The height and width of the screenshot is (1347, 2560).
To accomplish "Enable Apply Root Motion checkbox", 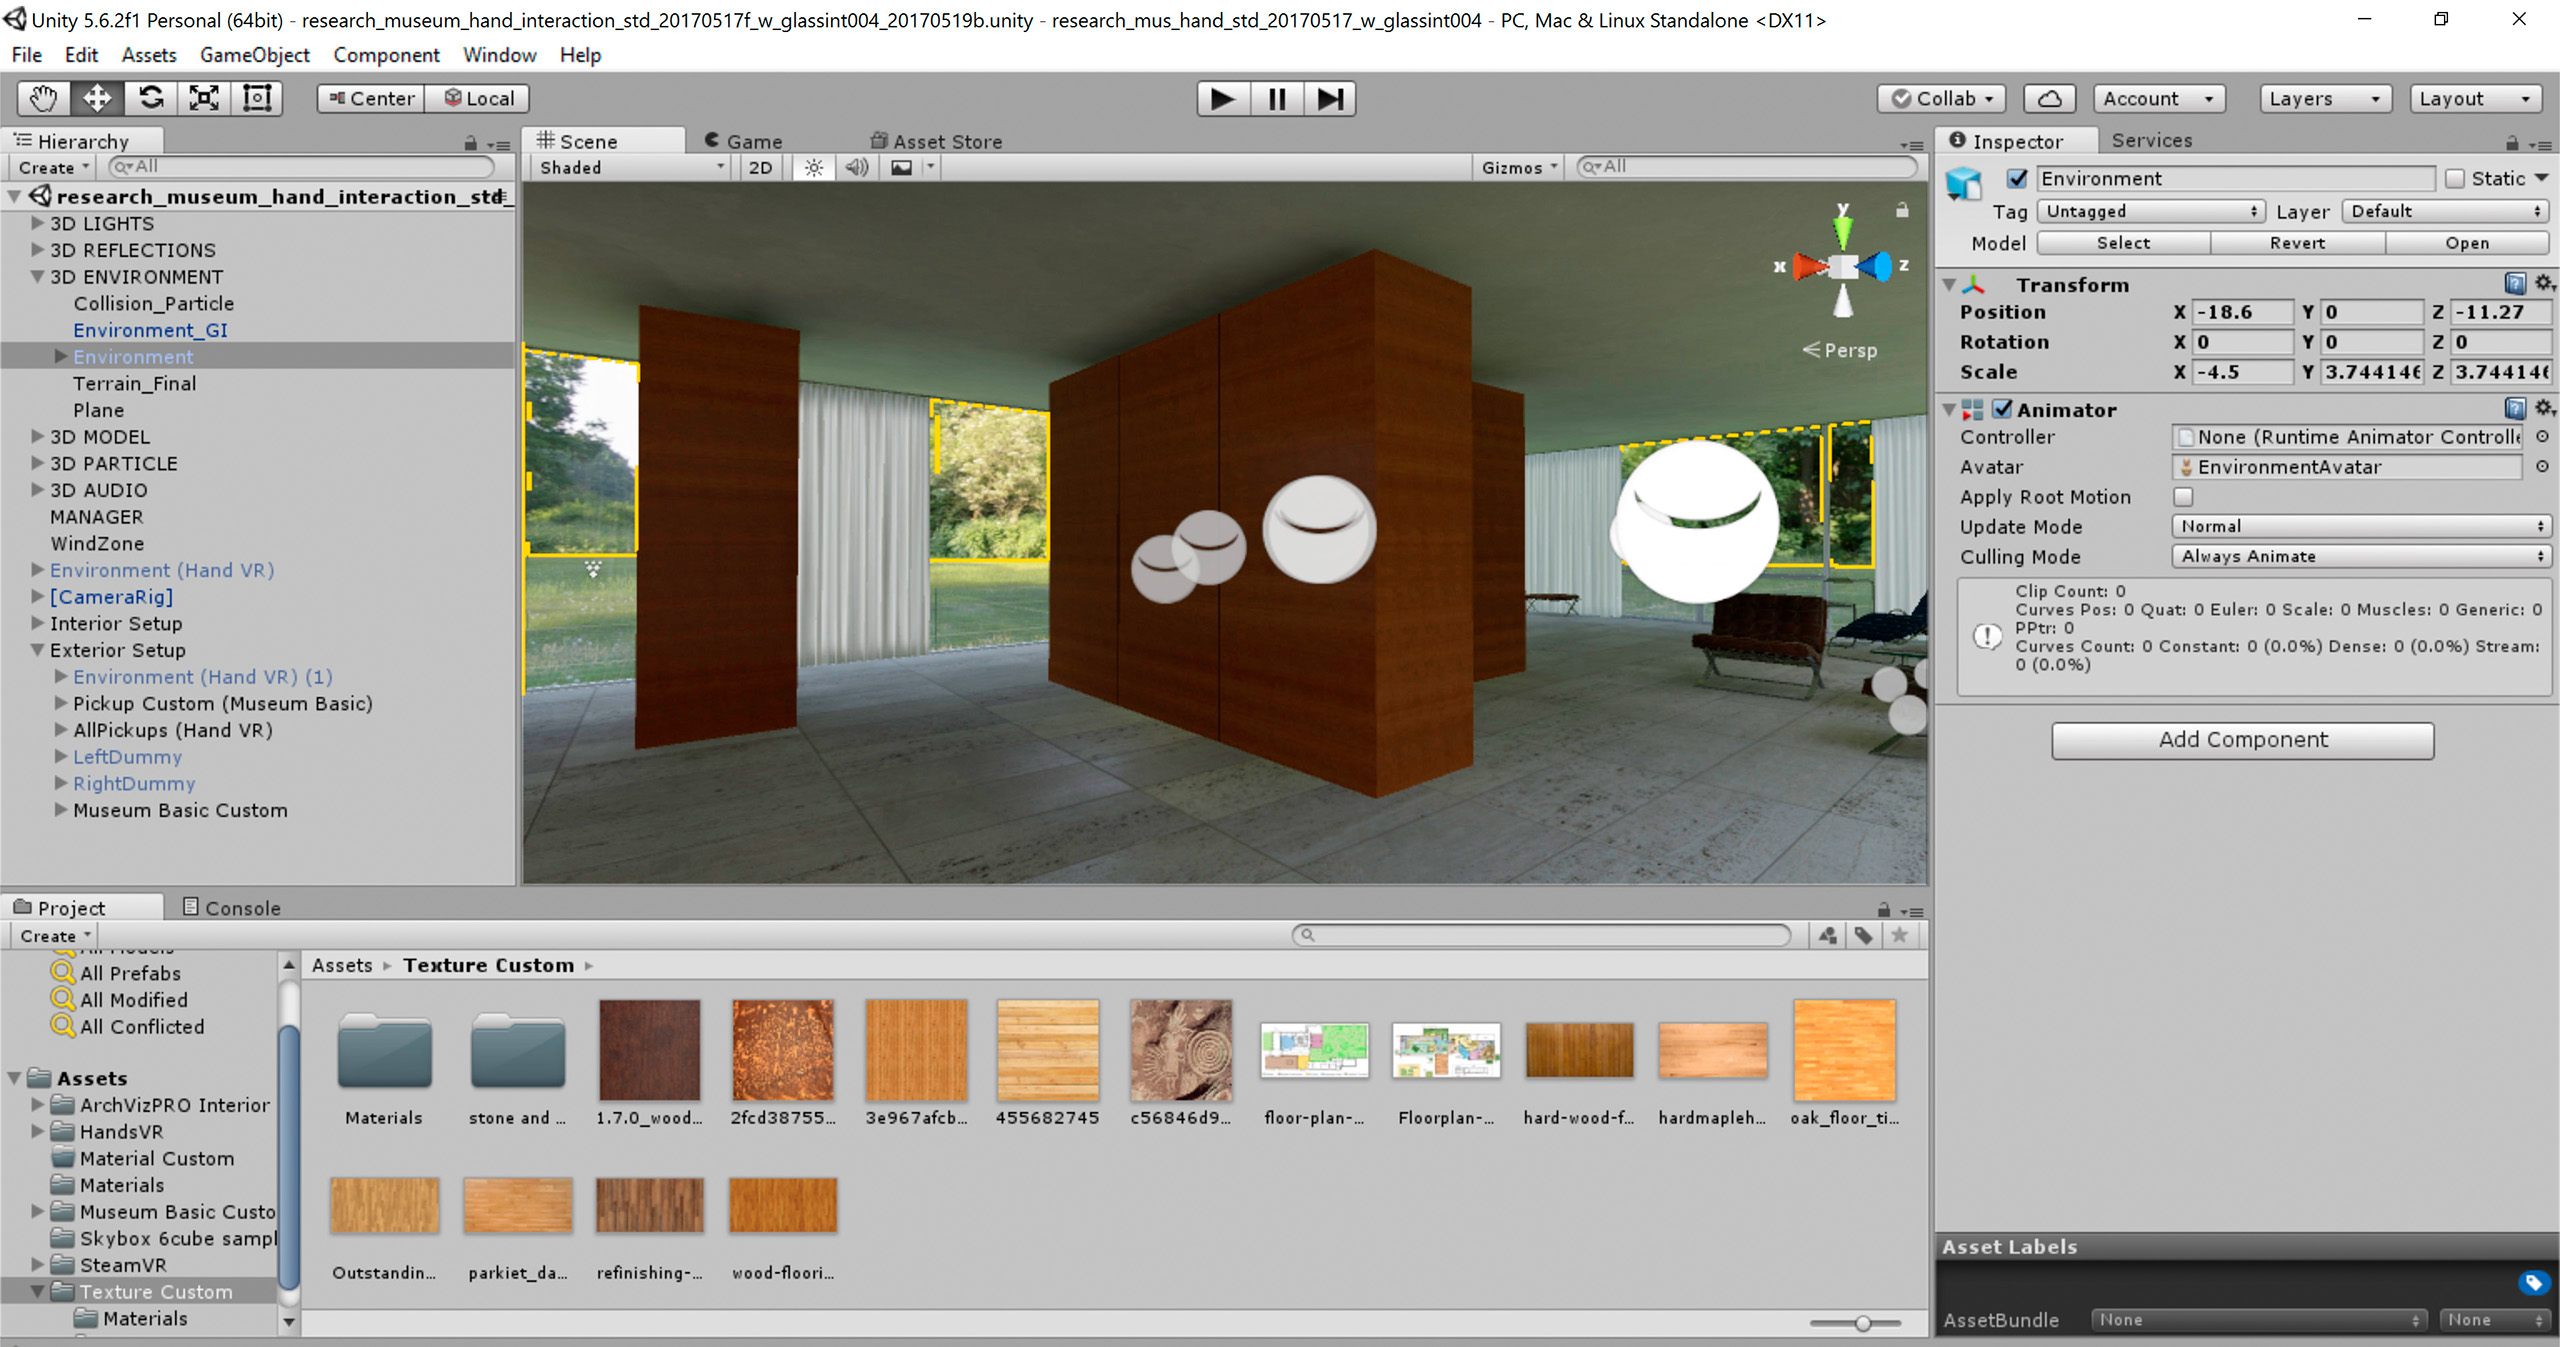I will (x=2183, y=497).
